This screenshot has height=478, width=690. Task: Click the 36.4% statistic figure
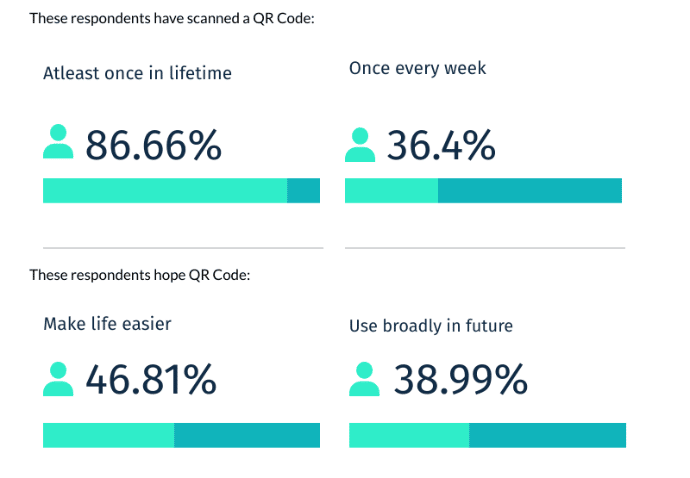click(440, 146)
